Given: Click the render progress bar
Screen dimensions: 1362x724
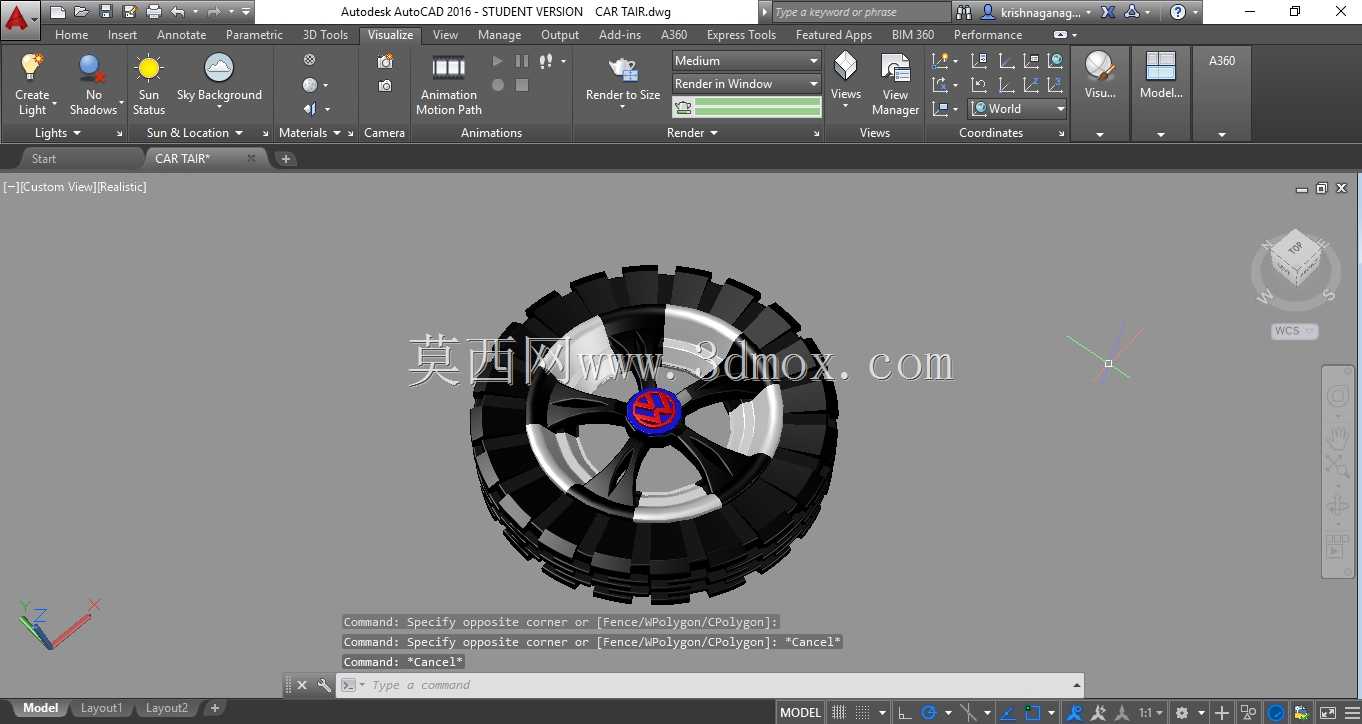Looking at the screenshot, I should 758,107.
